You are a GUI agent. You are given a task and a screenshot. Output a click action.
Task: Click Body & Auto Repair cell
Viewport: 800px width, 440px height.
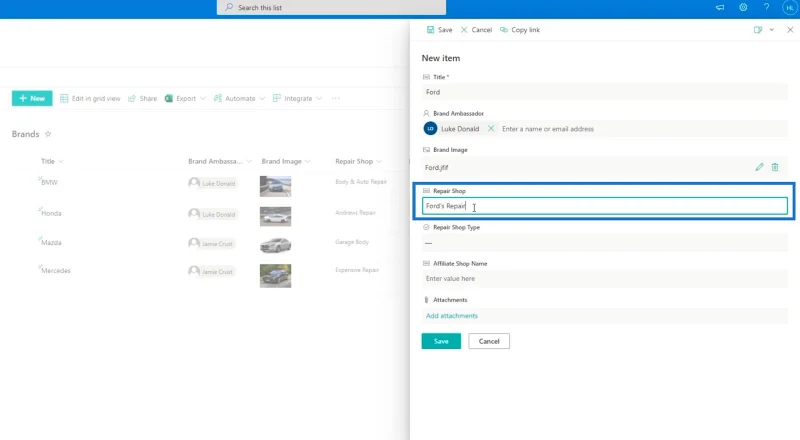click(x=361, y=182)
